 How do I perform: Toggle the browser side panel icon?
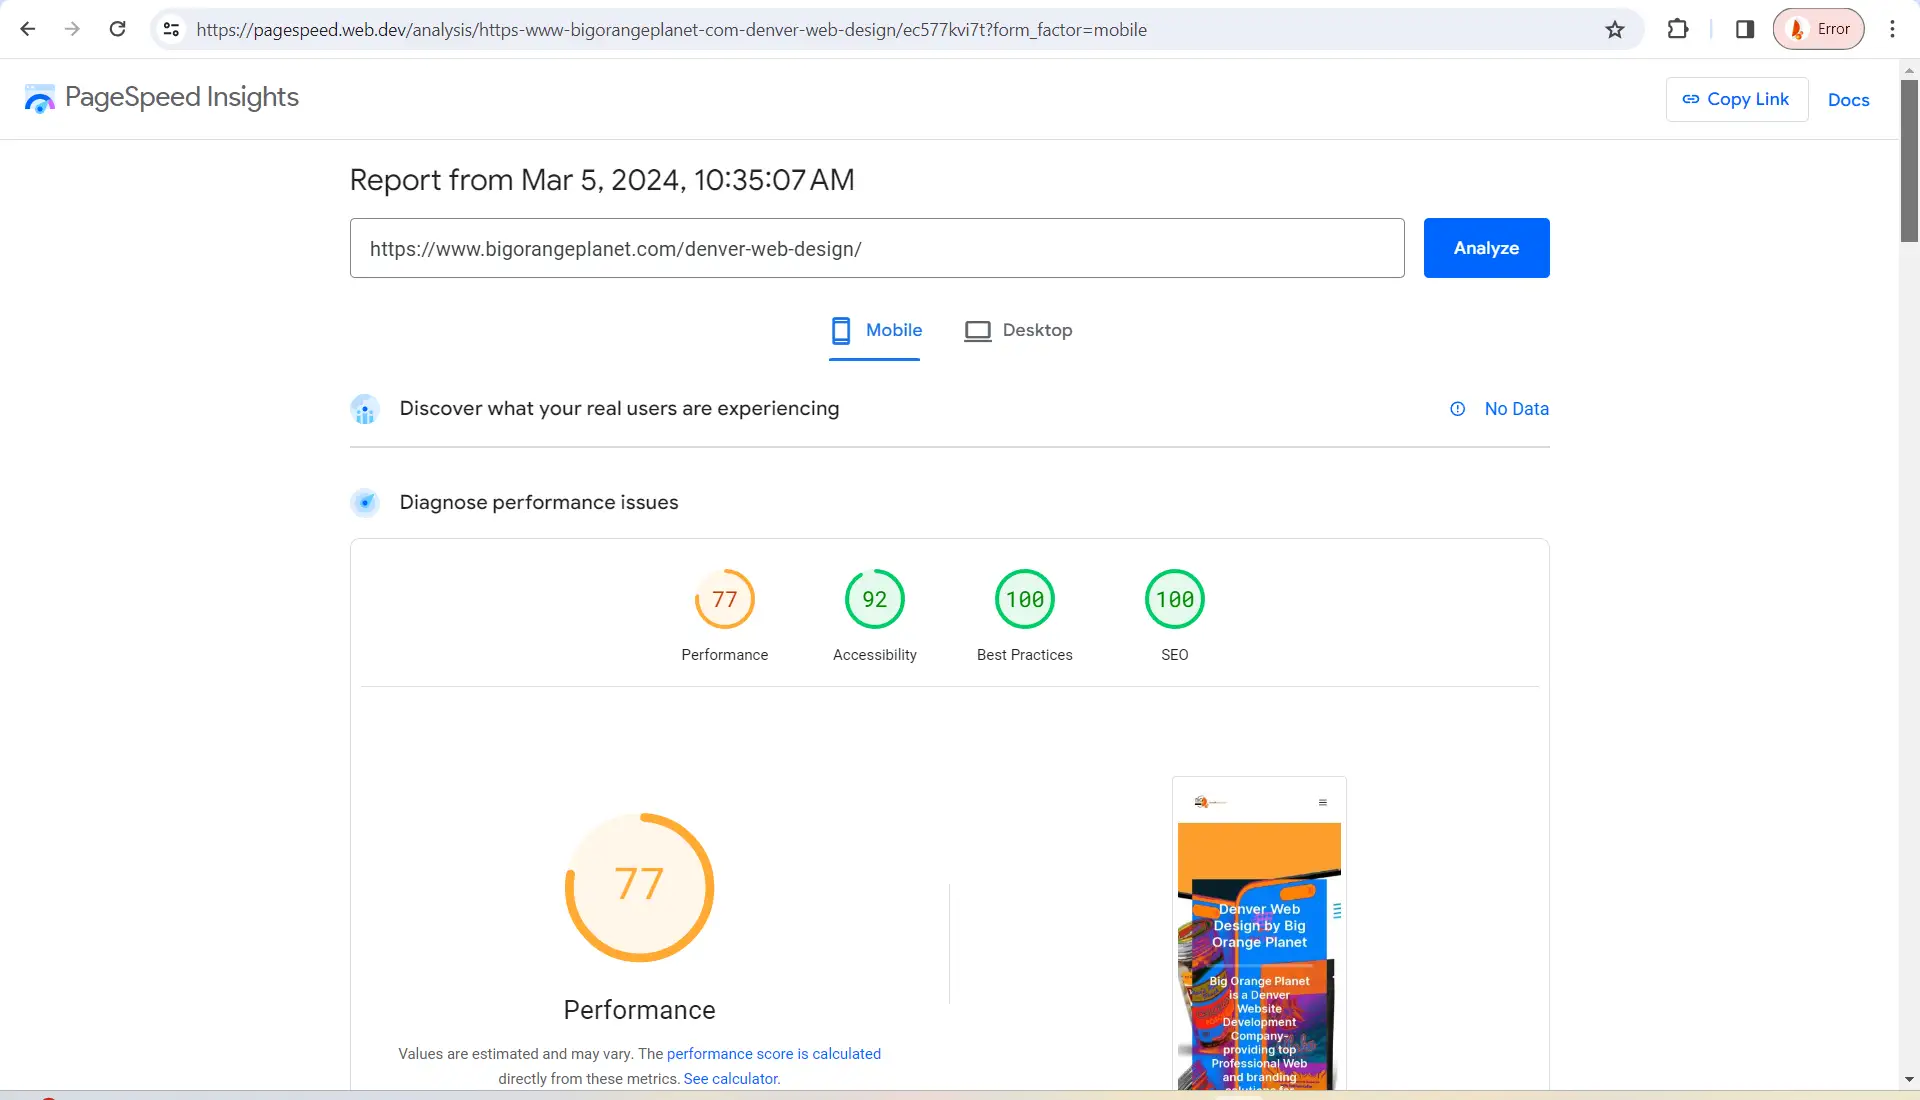[1745, 29]
